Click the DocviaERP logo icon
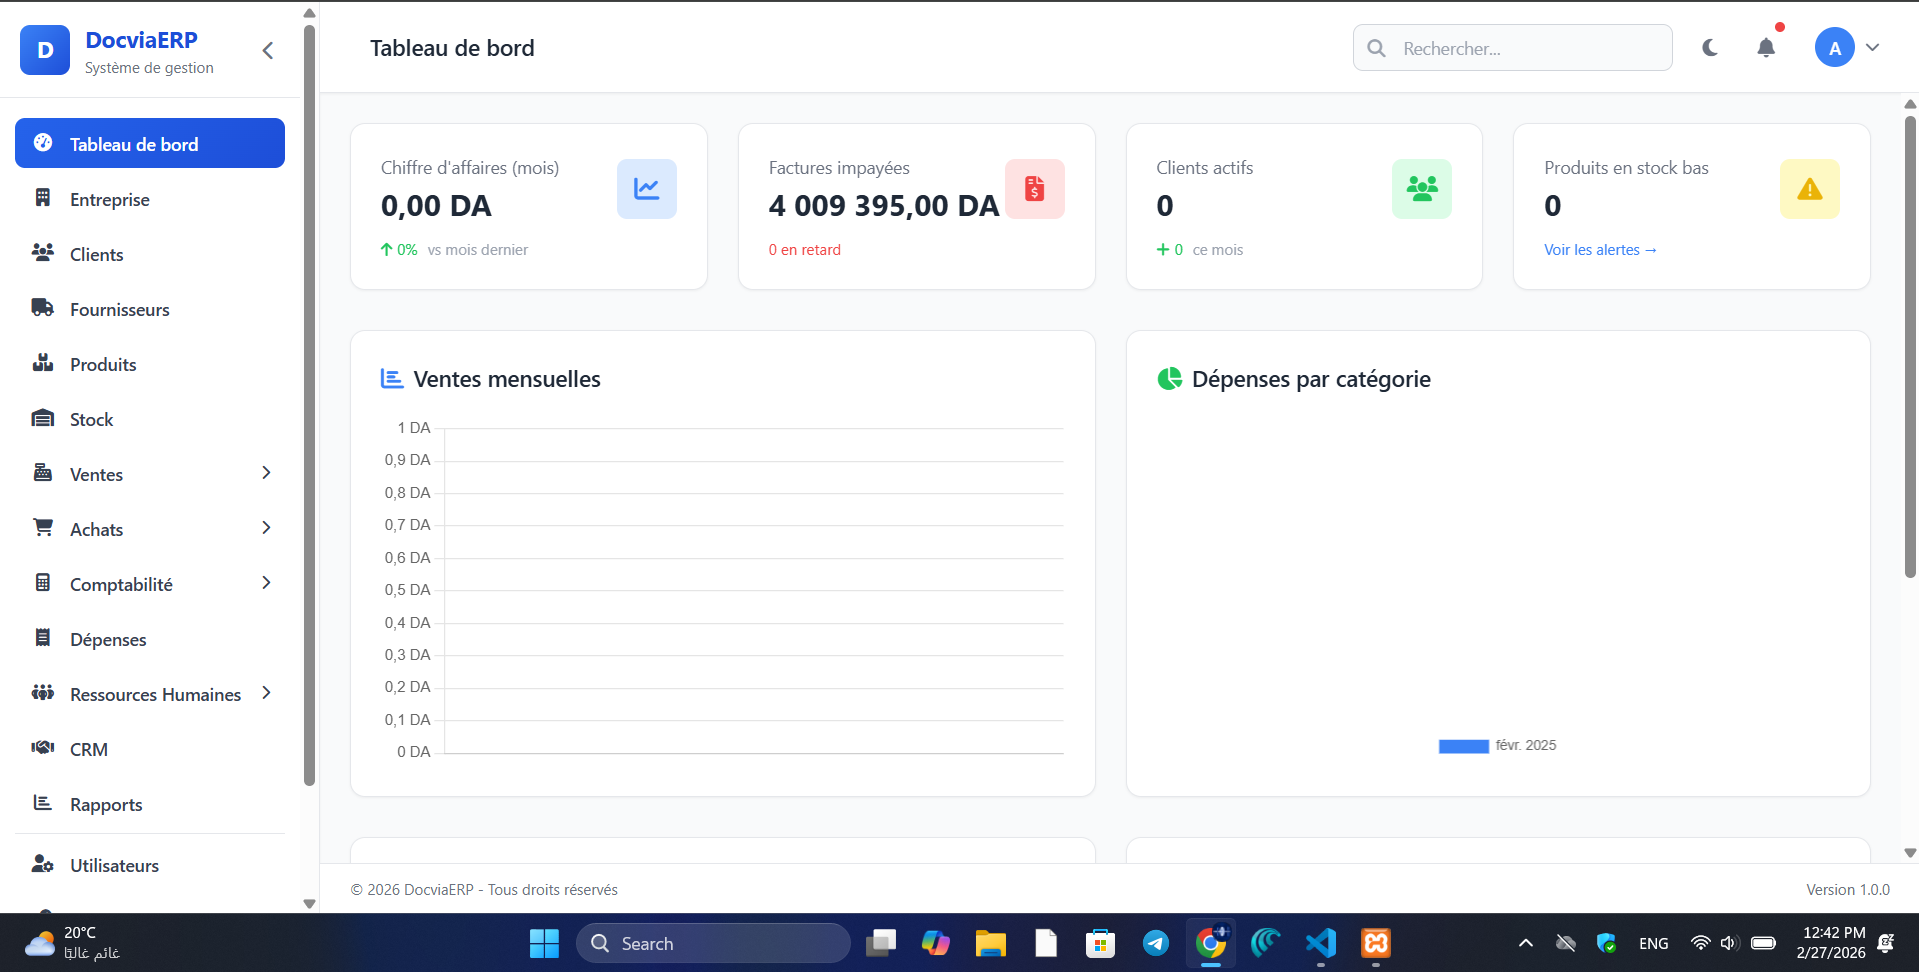 [45, 50]
